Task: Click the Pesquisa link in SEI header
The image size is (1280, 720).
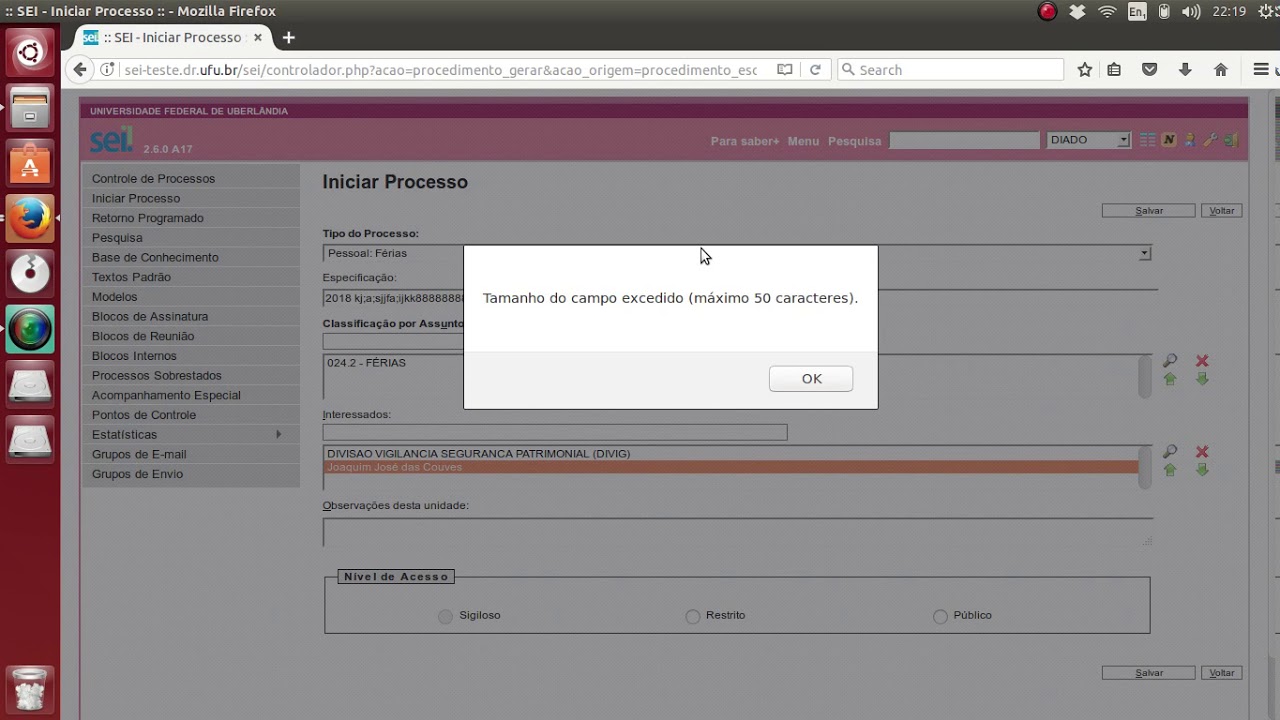Action: pos(855,141)
